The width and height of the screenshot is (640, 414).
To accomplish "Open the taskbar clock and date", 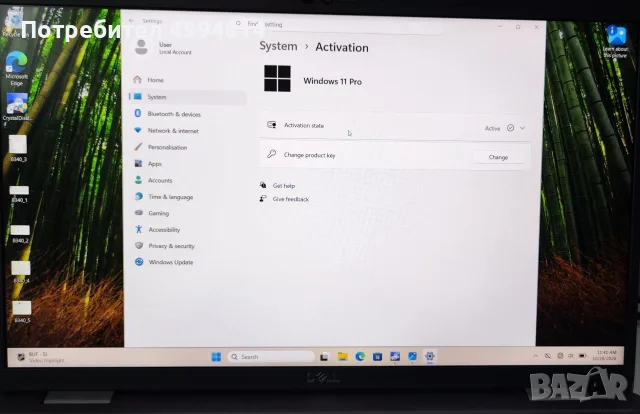I will (604, 355).
